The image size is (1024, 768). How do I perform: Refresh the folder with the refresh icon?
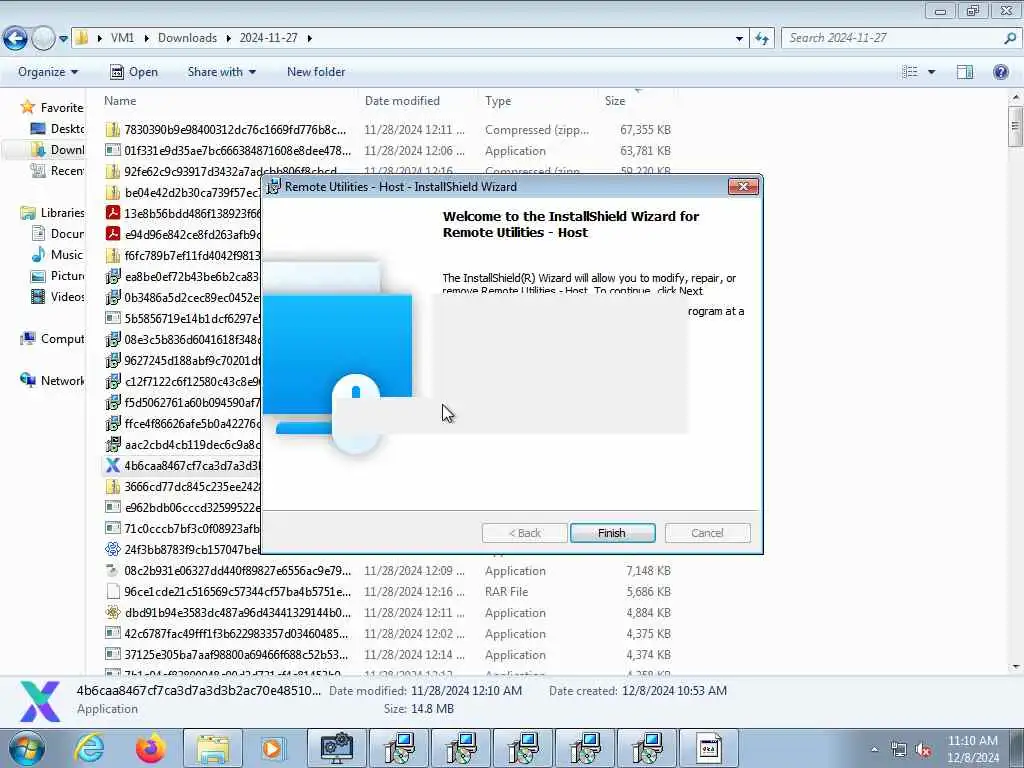pos(762,39)
